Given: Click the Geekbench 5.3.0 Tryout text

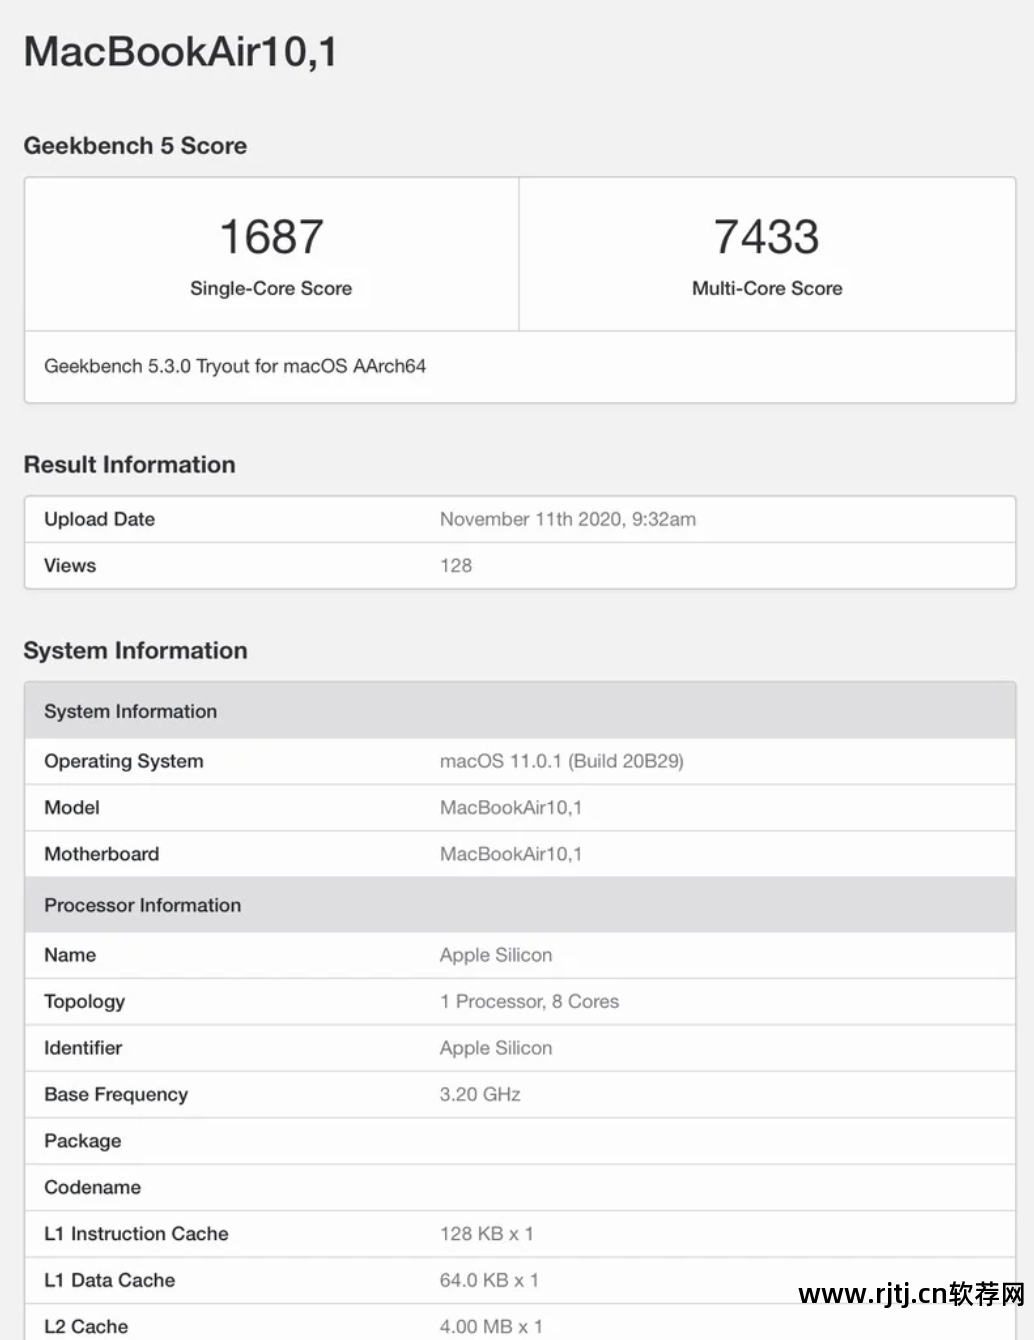Looking at the screenshot, I should pyautogui.click(x=235, y=366).
